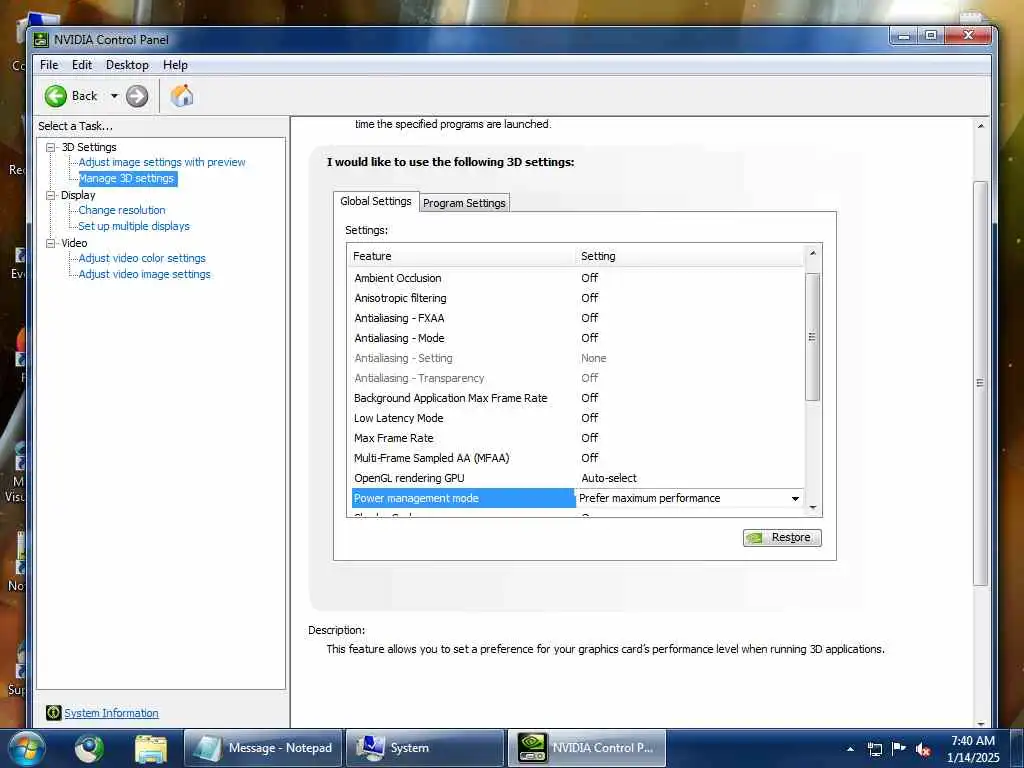
Task: Click network icon in system tray
Action: click(874, 749)
